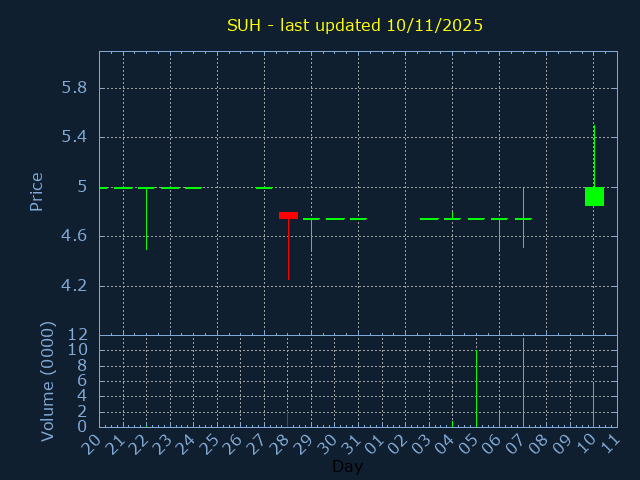Image resolution: width=640 pixels, height=480 pixels.
Task: Click the red candlestick body on day 28
Action: tap(288, 215)
